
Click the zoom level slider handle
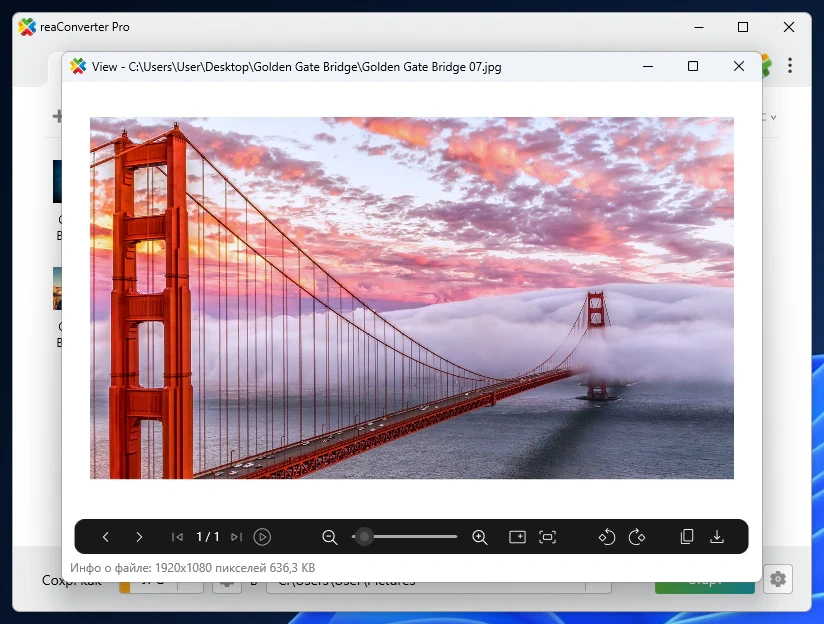(x=365, y=537)
